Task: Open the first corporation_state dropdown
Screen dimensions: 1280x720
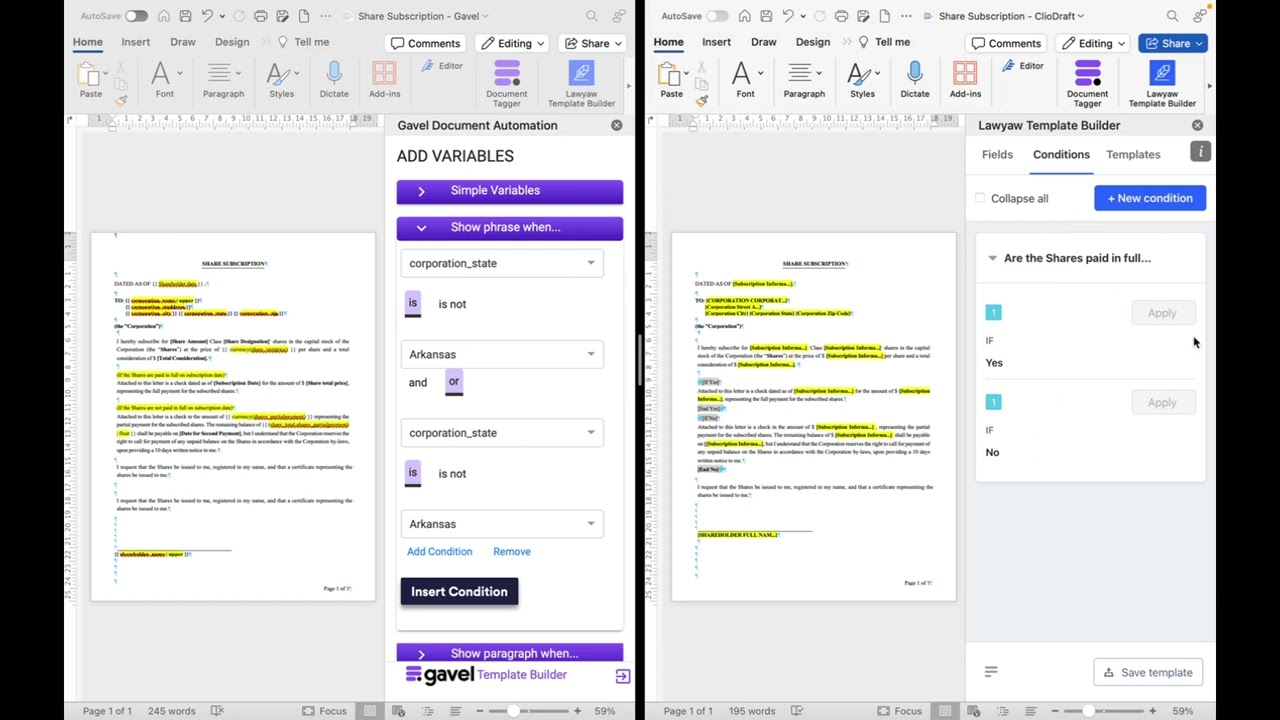Action: point(504,264)
